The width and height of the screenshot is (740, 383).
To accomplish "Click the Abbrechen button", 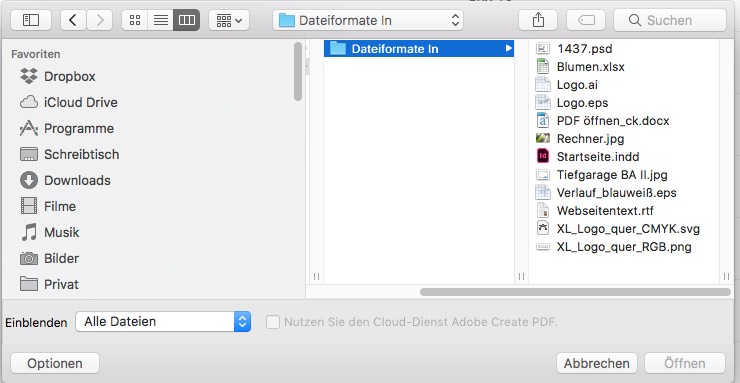I will click(x=597, y=363).
